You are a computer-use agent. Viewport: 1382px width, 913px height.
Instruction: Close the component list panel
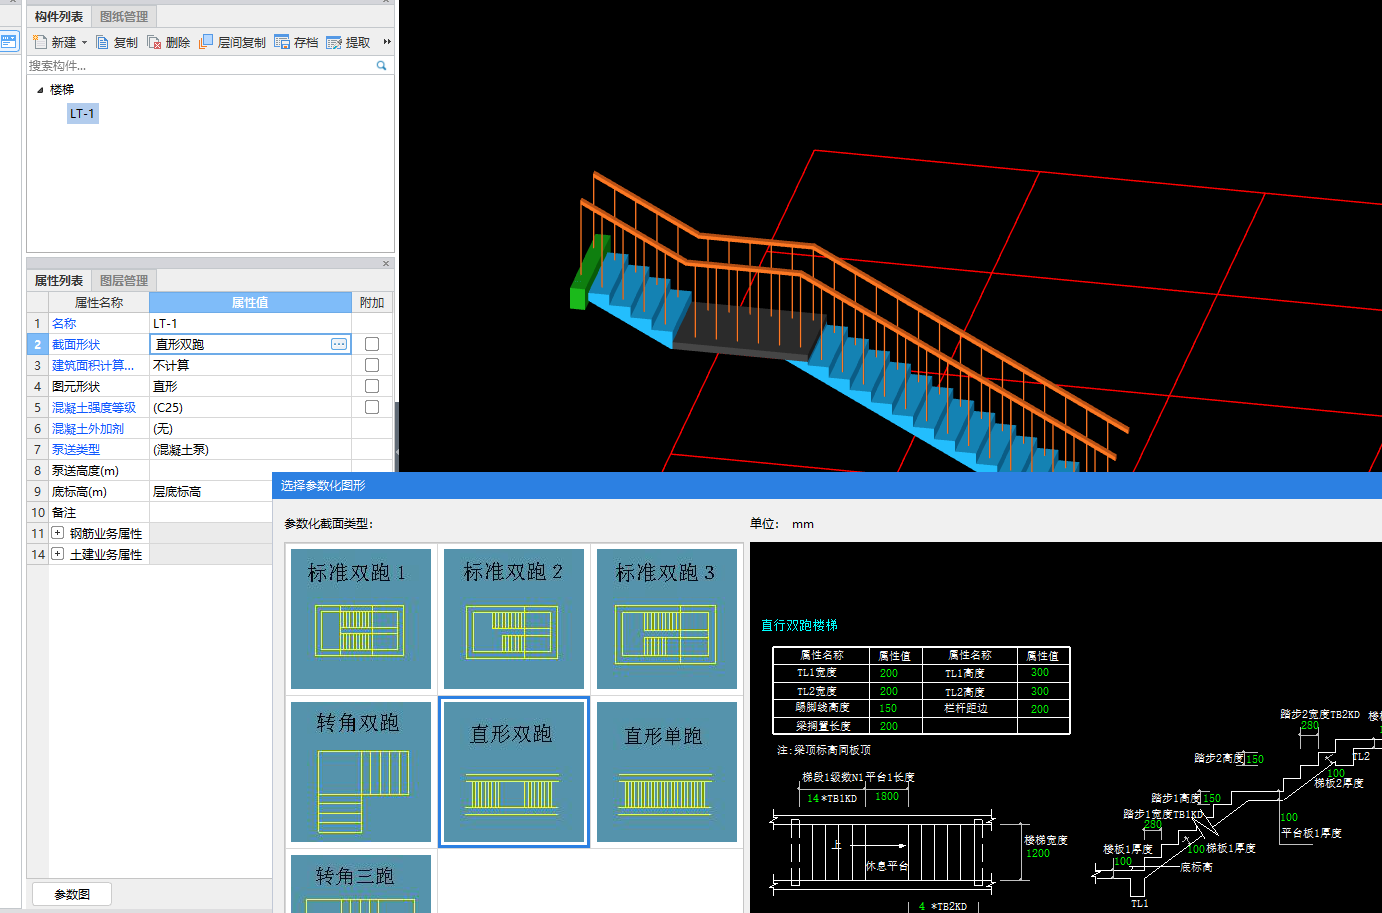point(386,1)
